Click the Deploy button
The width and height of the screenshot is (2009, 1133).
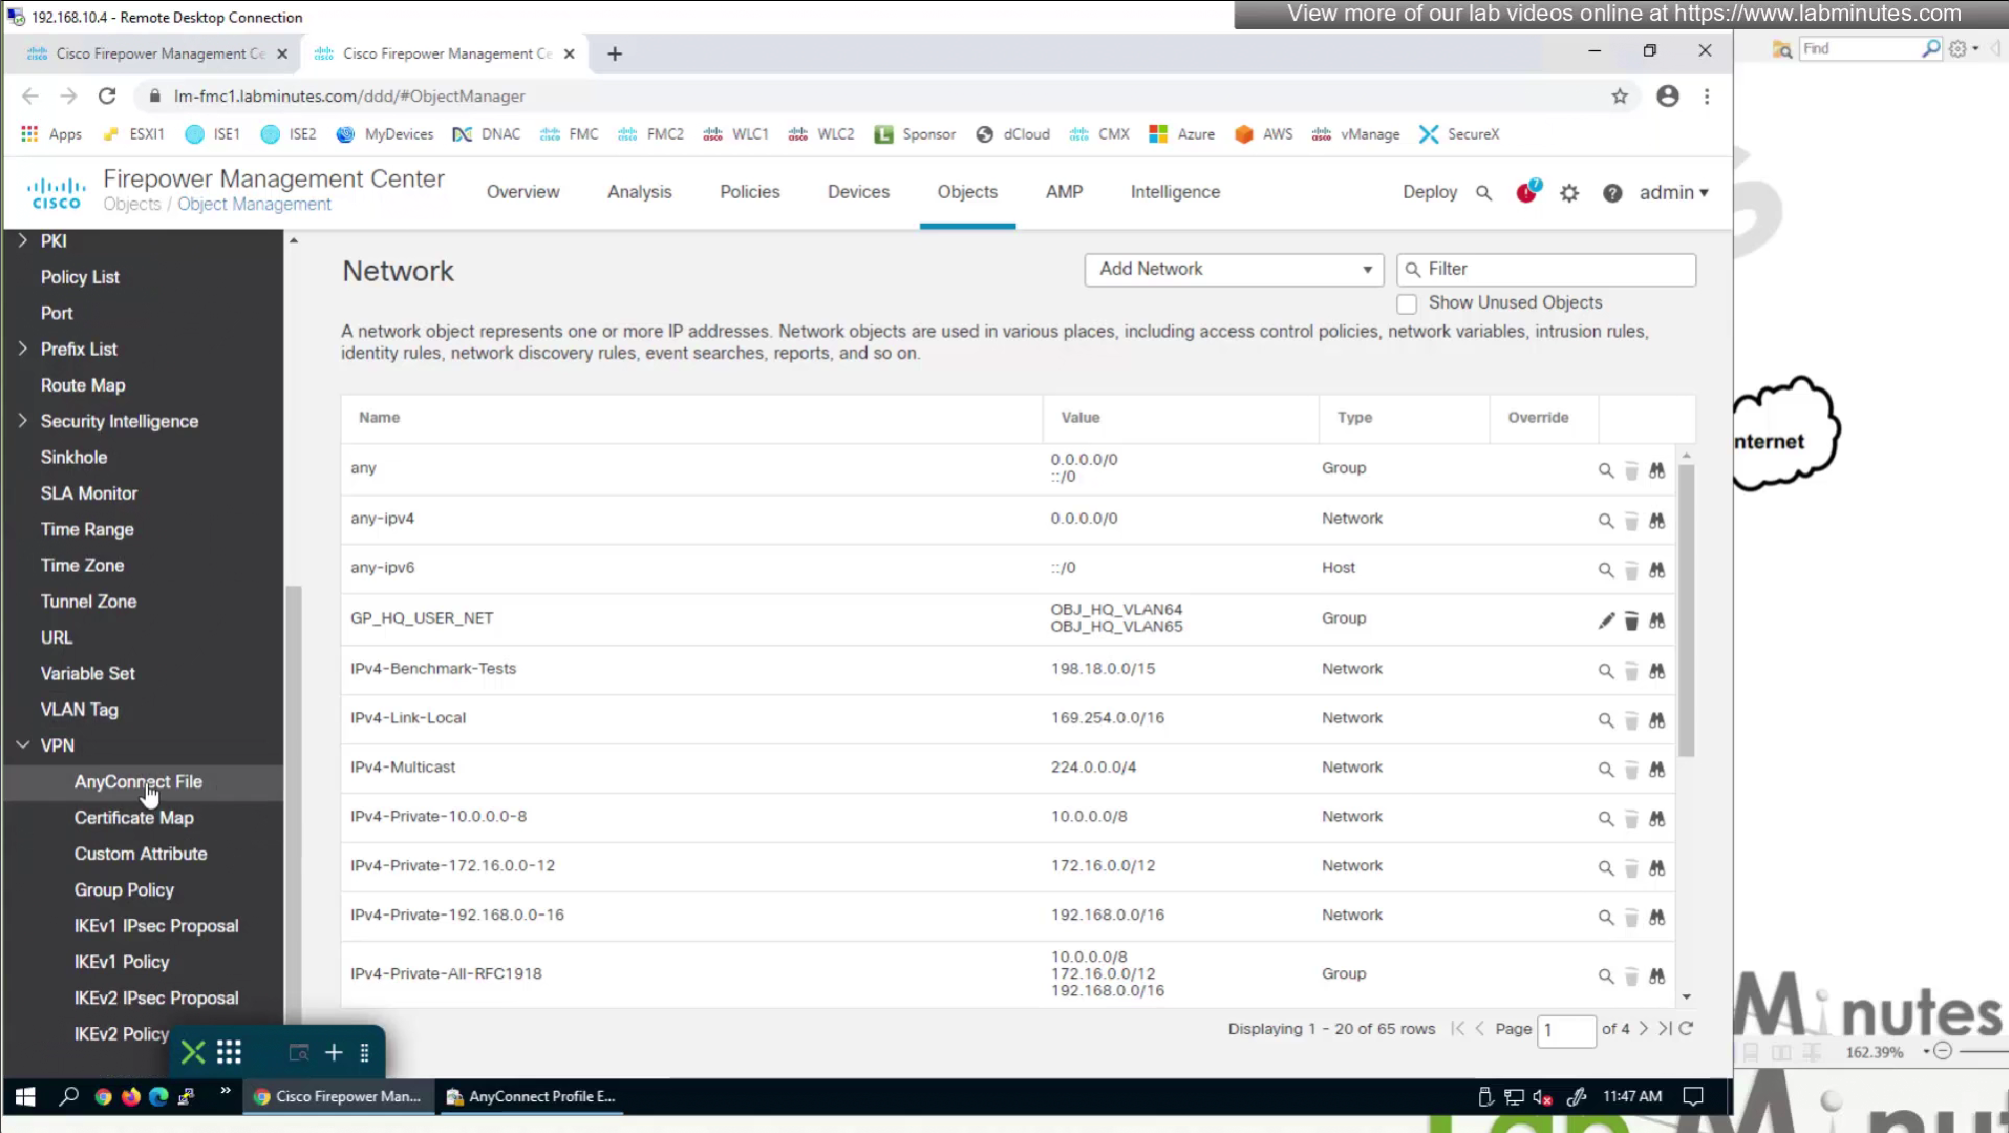1429,192
